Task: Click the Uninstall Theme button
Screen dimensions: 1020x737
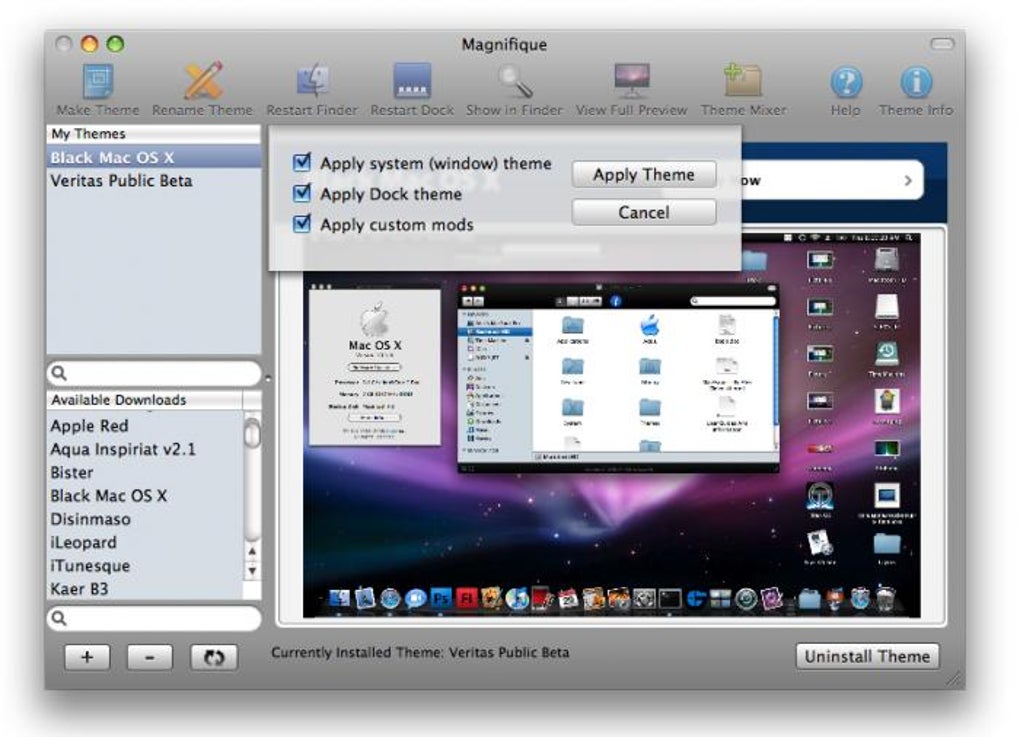Action: [867, 656]
